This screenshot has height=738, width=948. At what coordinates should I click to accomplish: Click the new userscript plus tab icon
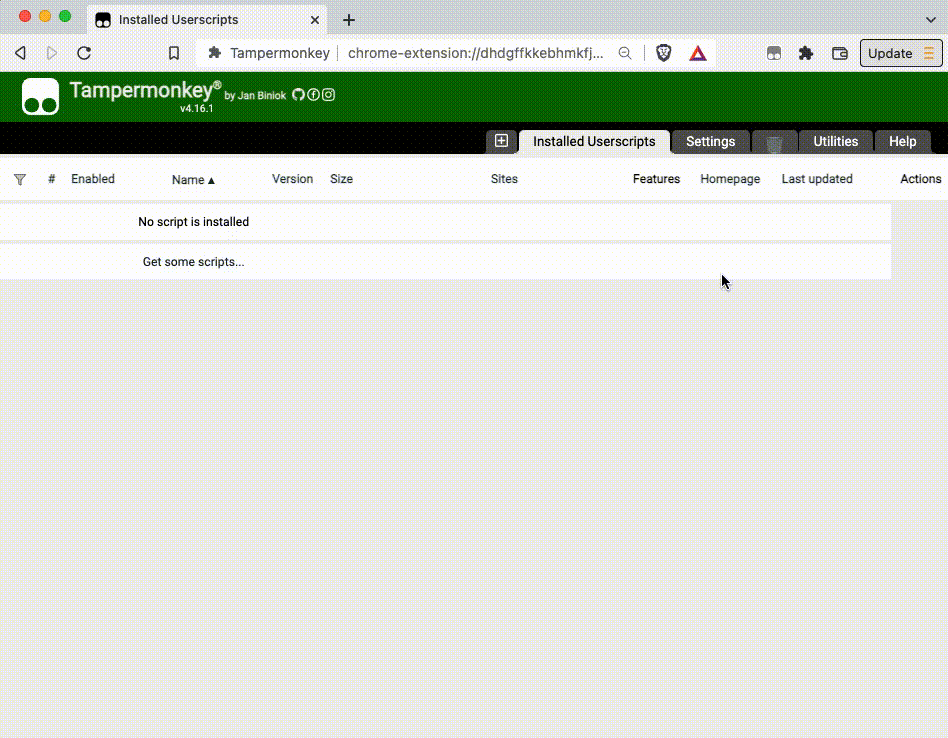coord(501,141)
